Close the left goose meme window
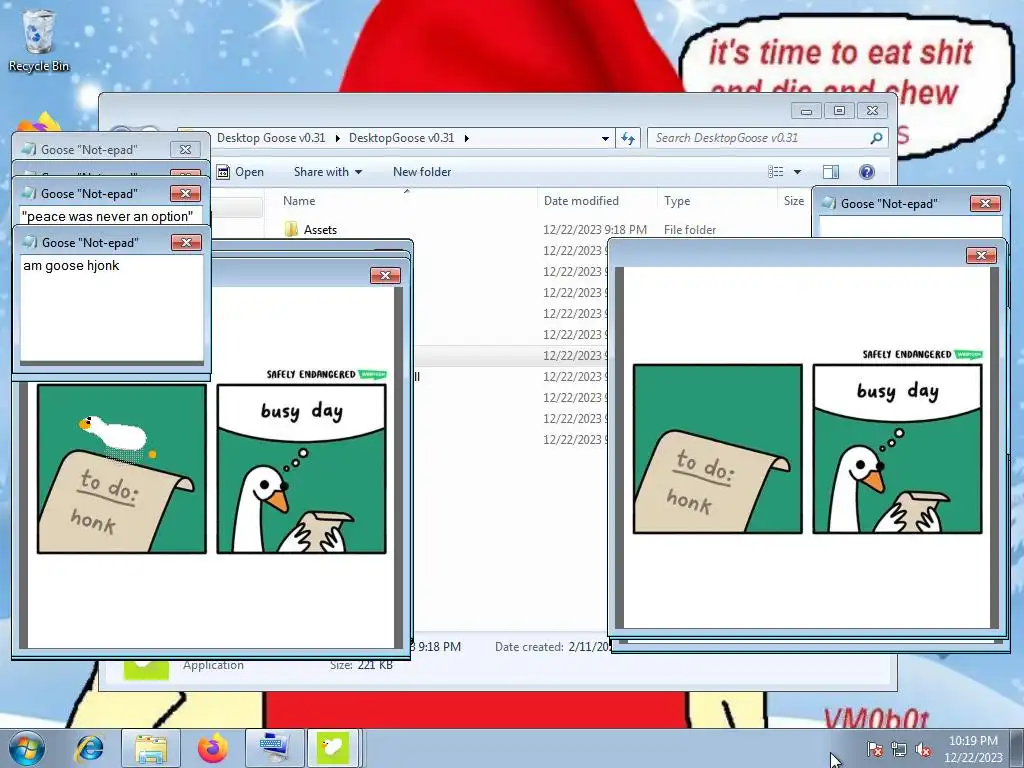This screenshot has height=768, width=1024. [x=385, y=276]
